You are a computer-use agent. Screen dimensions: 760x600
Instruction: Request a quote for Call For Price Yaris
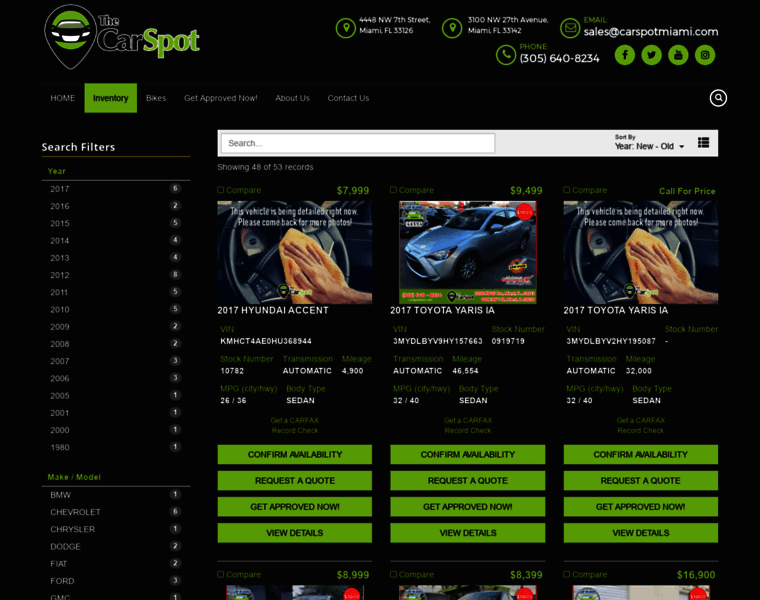640,481
